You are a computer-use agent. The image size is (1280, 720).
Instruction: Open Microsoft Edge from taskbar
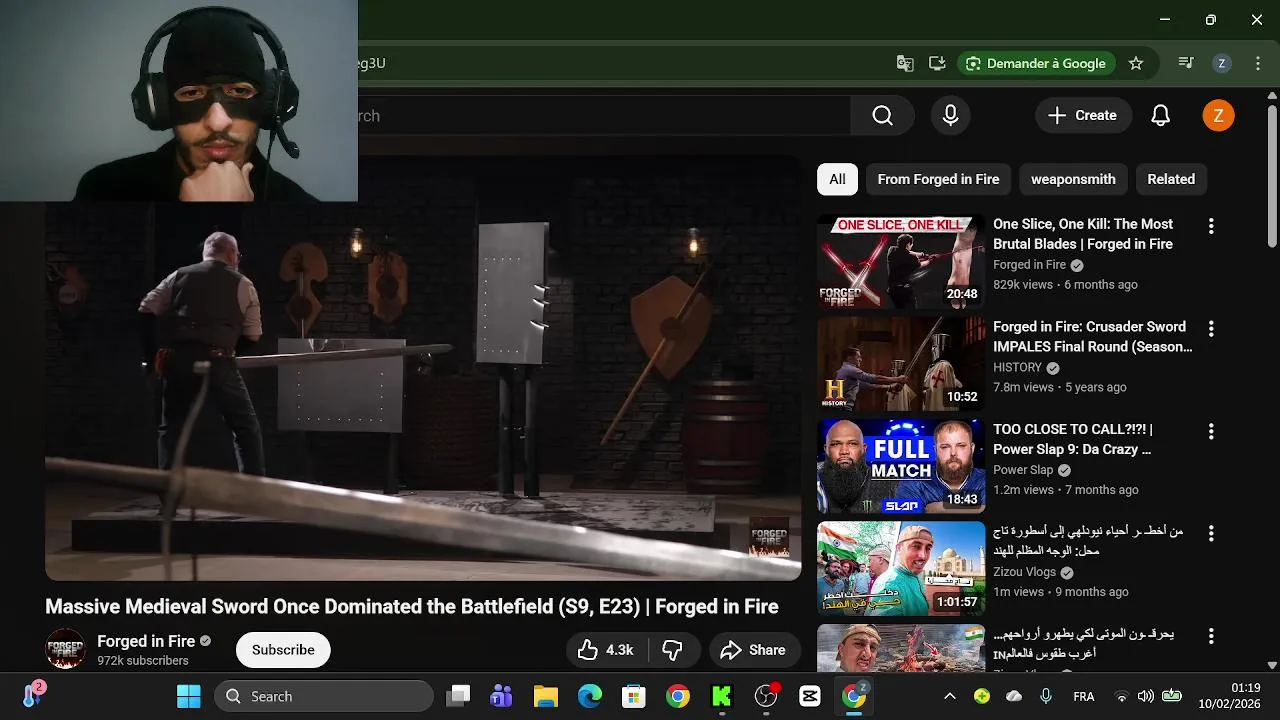point(590,696)
